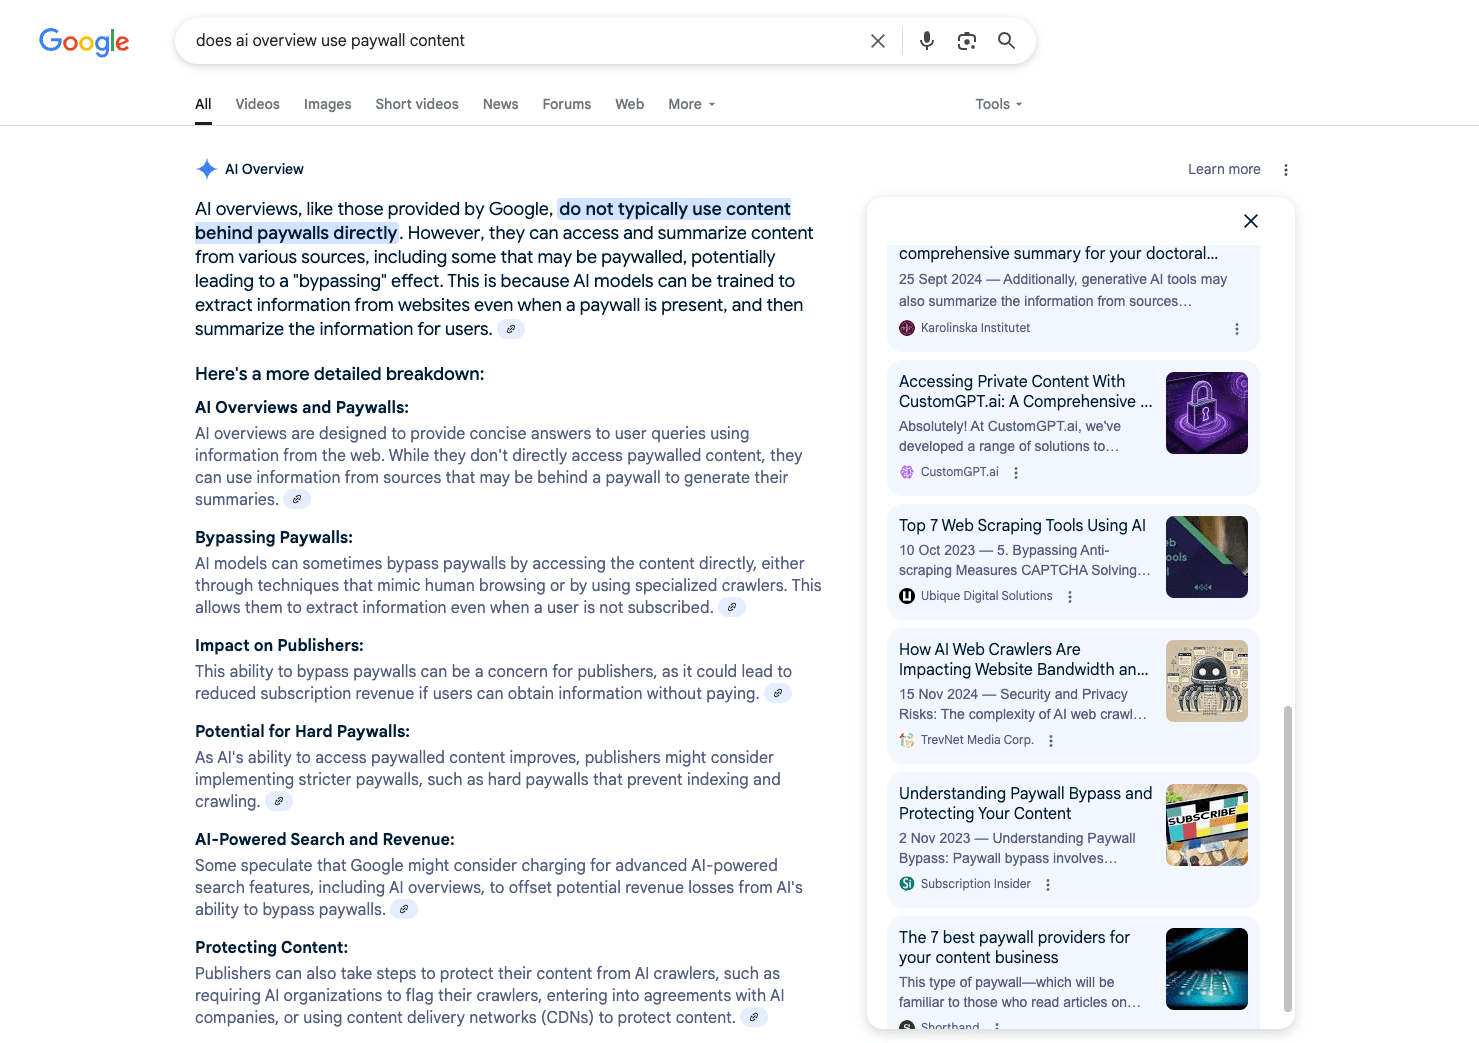Click the AI Overview sparkle icon
Viewport: 1479px width, 1043px height.
point(207,169)
